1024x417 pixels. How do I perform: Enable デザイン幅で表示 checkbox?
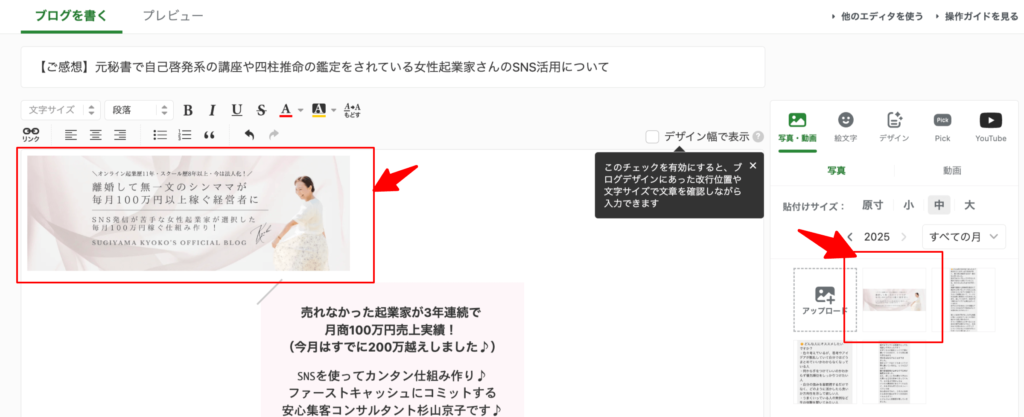click(x=652, y=137)
